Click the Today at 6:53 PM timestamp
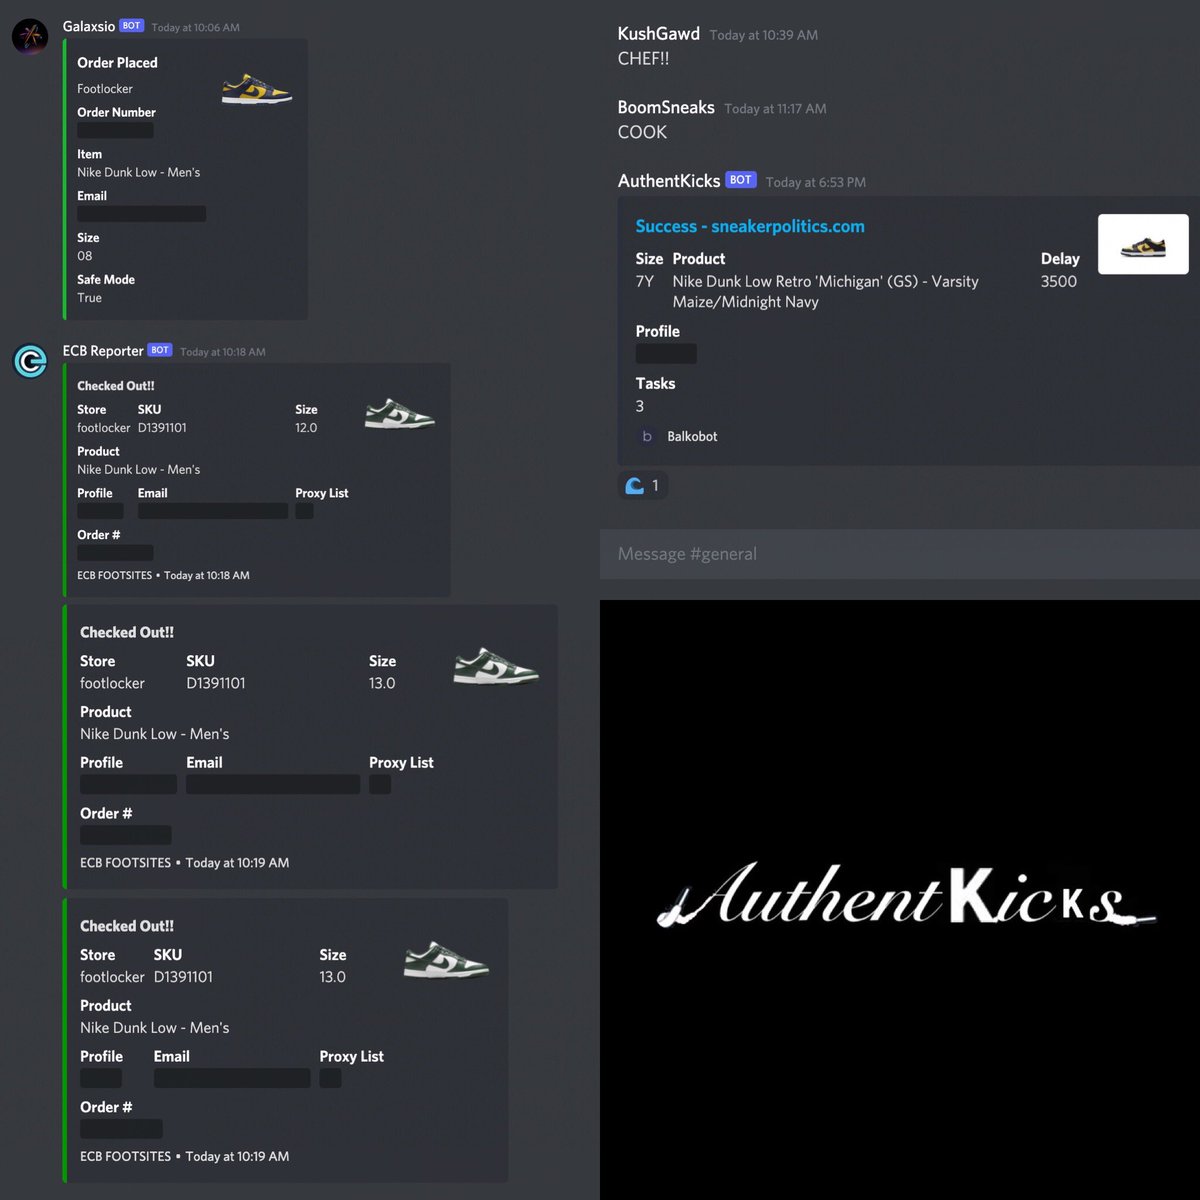Image resolution: width=1200 pixels, height=1200 pixels. pyautogui.click(x=816, y=182)
